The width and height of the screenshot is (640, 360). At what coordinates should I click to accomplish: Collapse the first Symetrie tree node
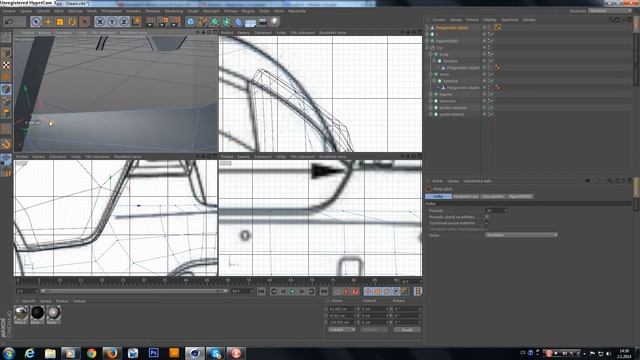pyautogui.click(x=434, y=61)
